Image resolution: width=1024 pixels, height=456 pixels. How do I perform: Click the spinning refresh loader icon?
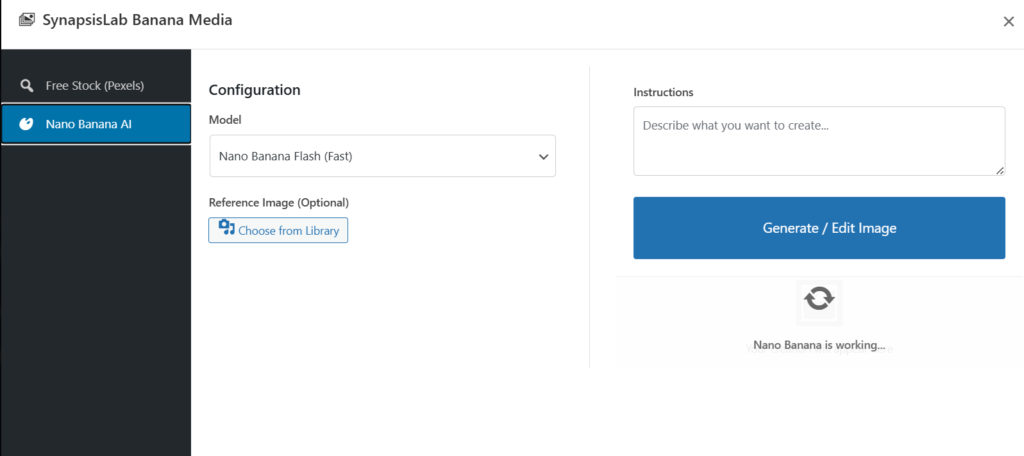click(819, 298)
